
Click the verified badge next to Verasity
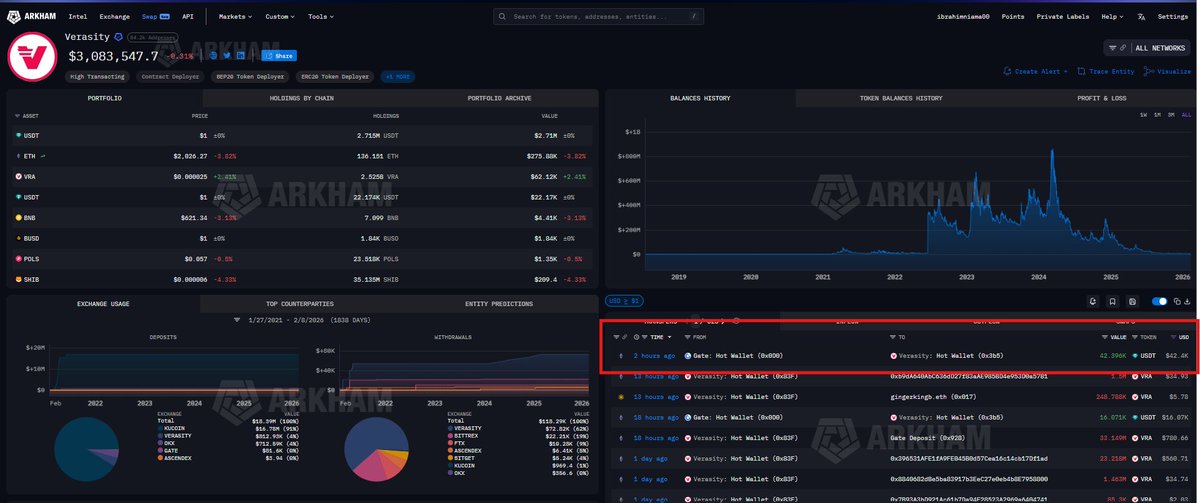118,37
